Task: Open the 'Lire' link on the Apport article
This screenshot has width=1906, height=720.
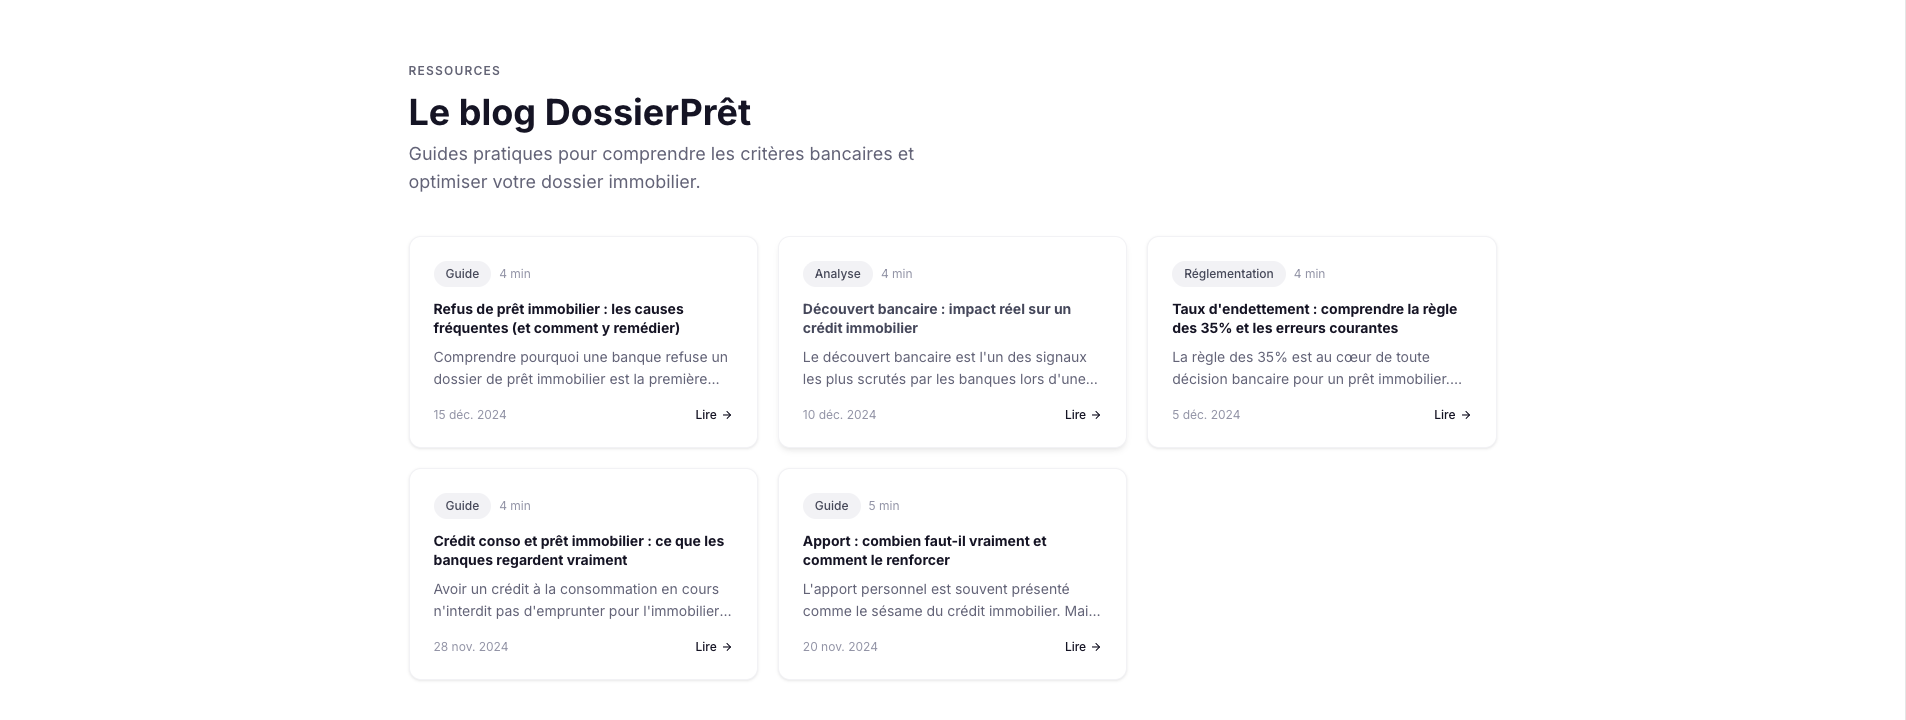Action: [x=1074, y=646]
